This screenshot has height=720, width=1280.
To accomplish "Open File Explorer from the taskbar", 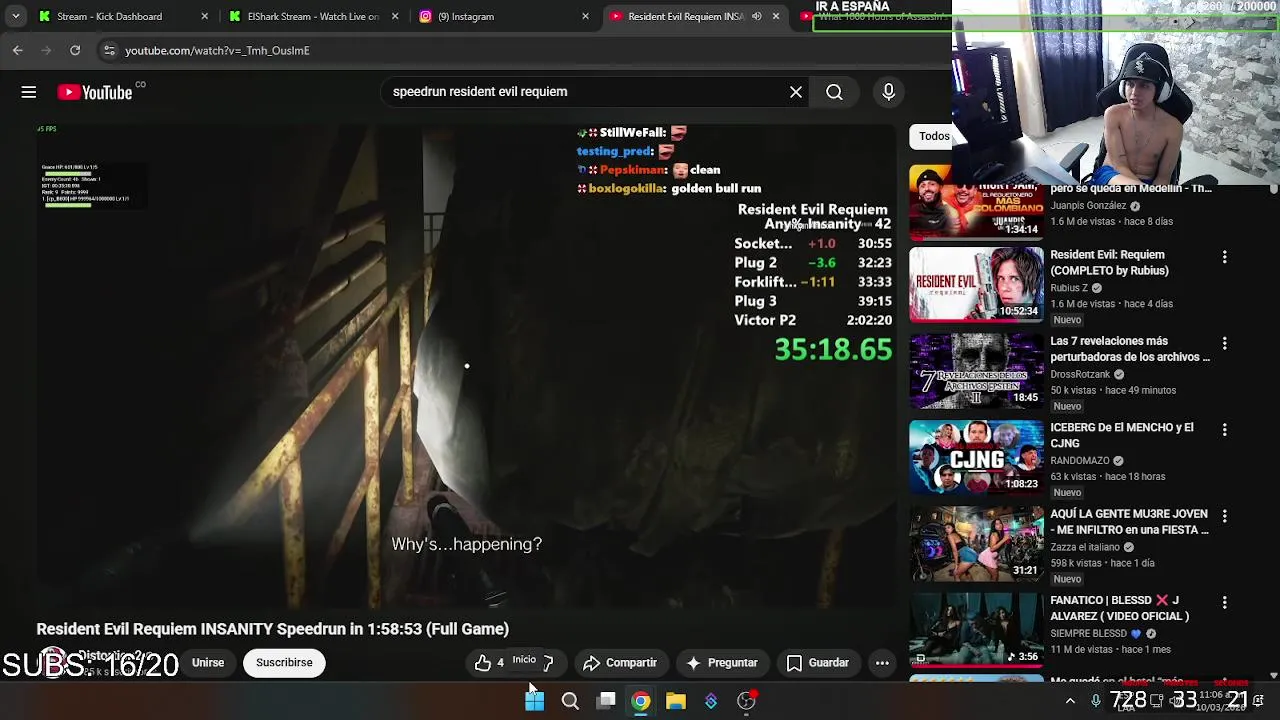I will click(x=676, y=701).
